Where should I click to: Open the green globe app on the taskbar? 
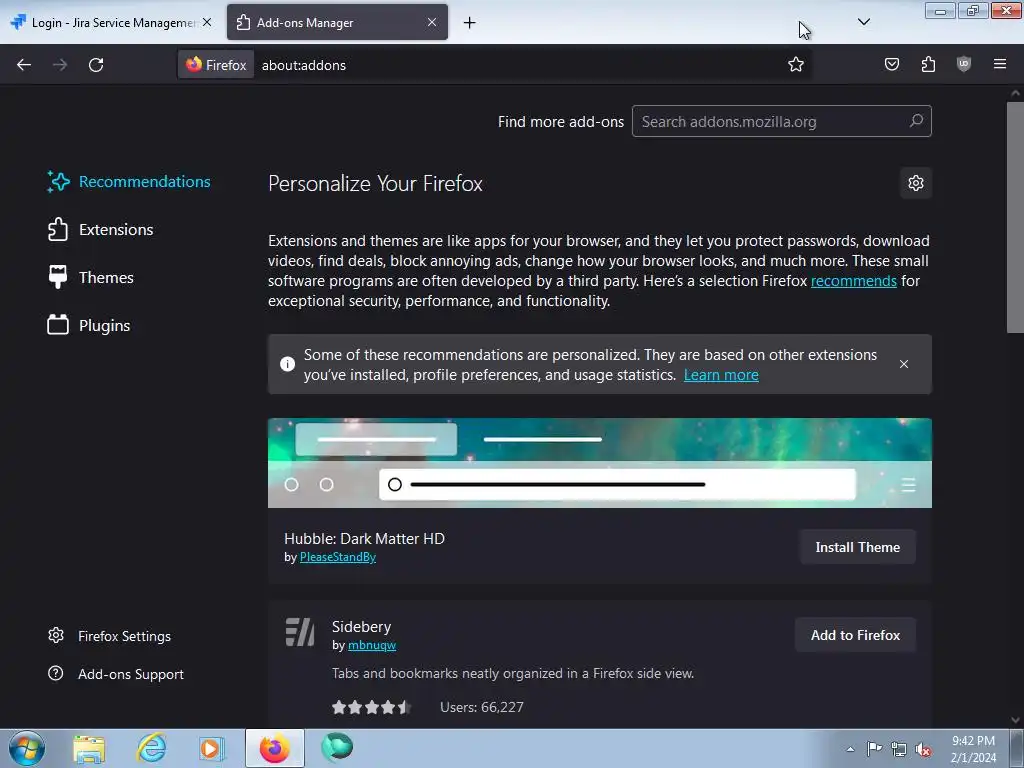(337, 748)
